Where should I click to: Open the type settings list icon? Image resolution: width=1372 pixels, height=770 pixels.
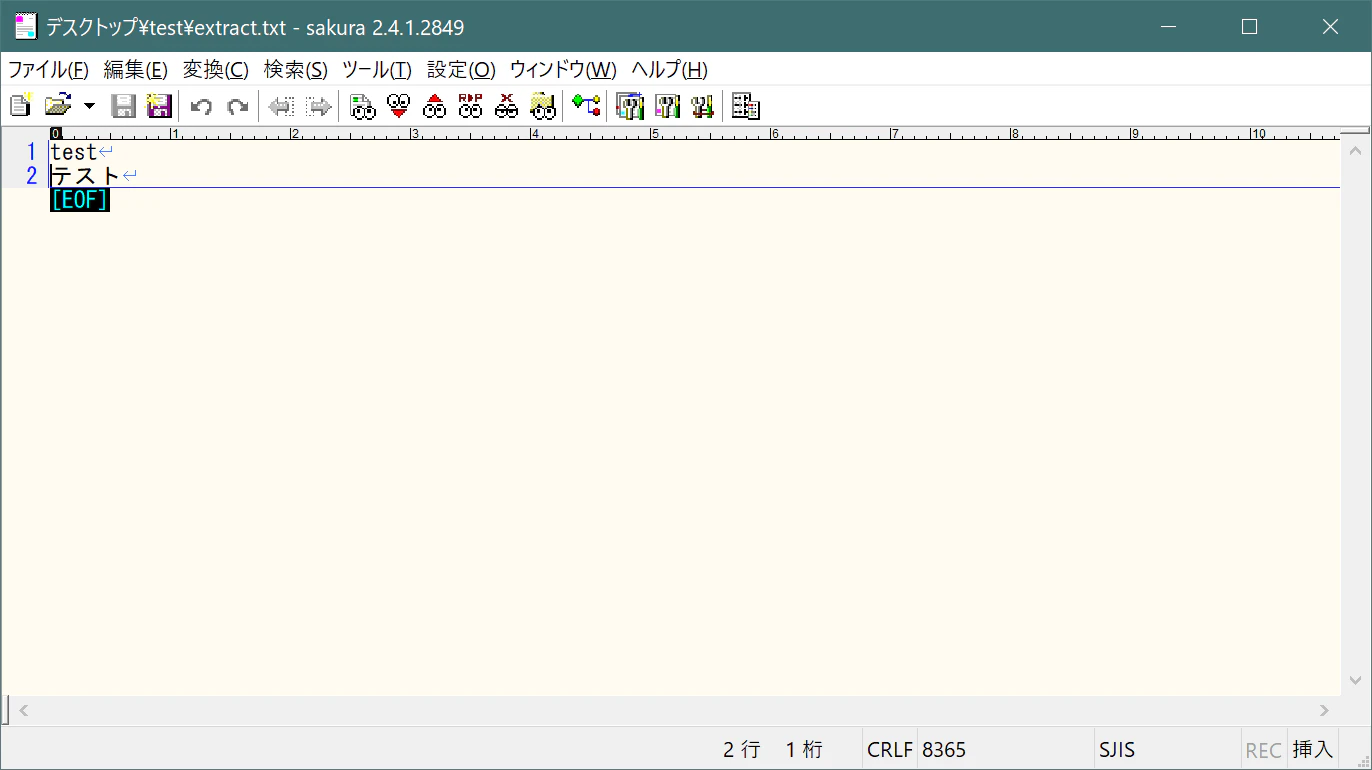(x=630, y=106)
